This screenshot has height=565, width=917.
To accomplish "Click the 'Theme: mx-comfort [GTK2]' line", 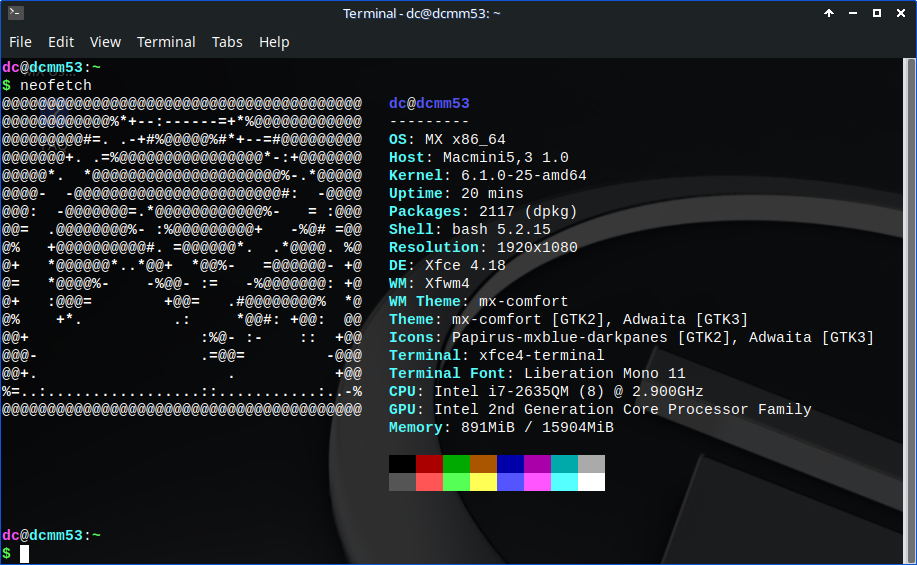I will [568, 320].
